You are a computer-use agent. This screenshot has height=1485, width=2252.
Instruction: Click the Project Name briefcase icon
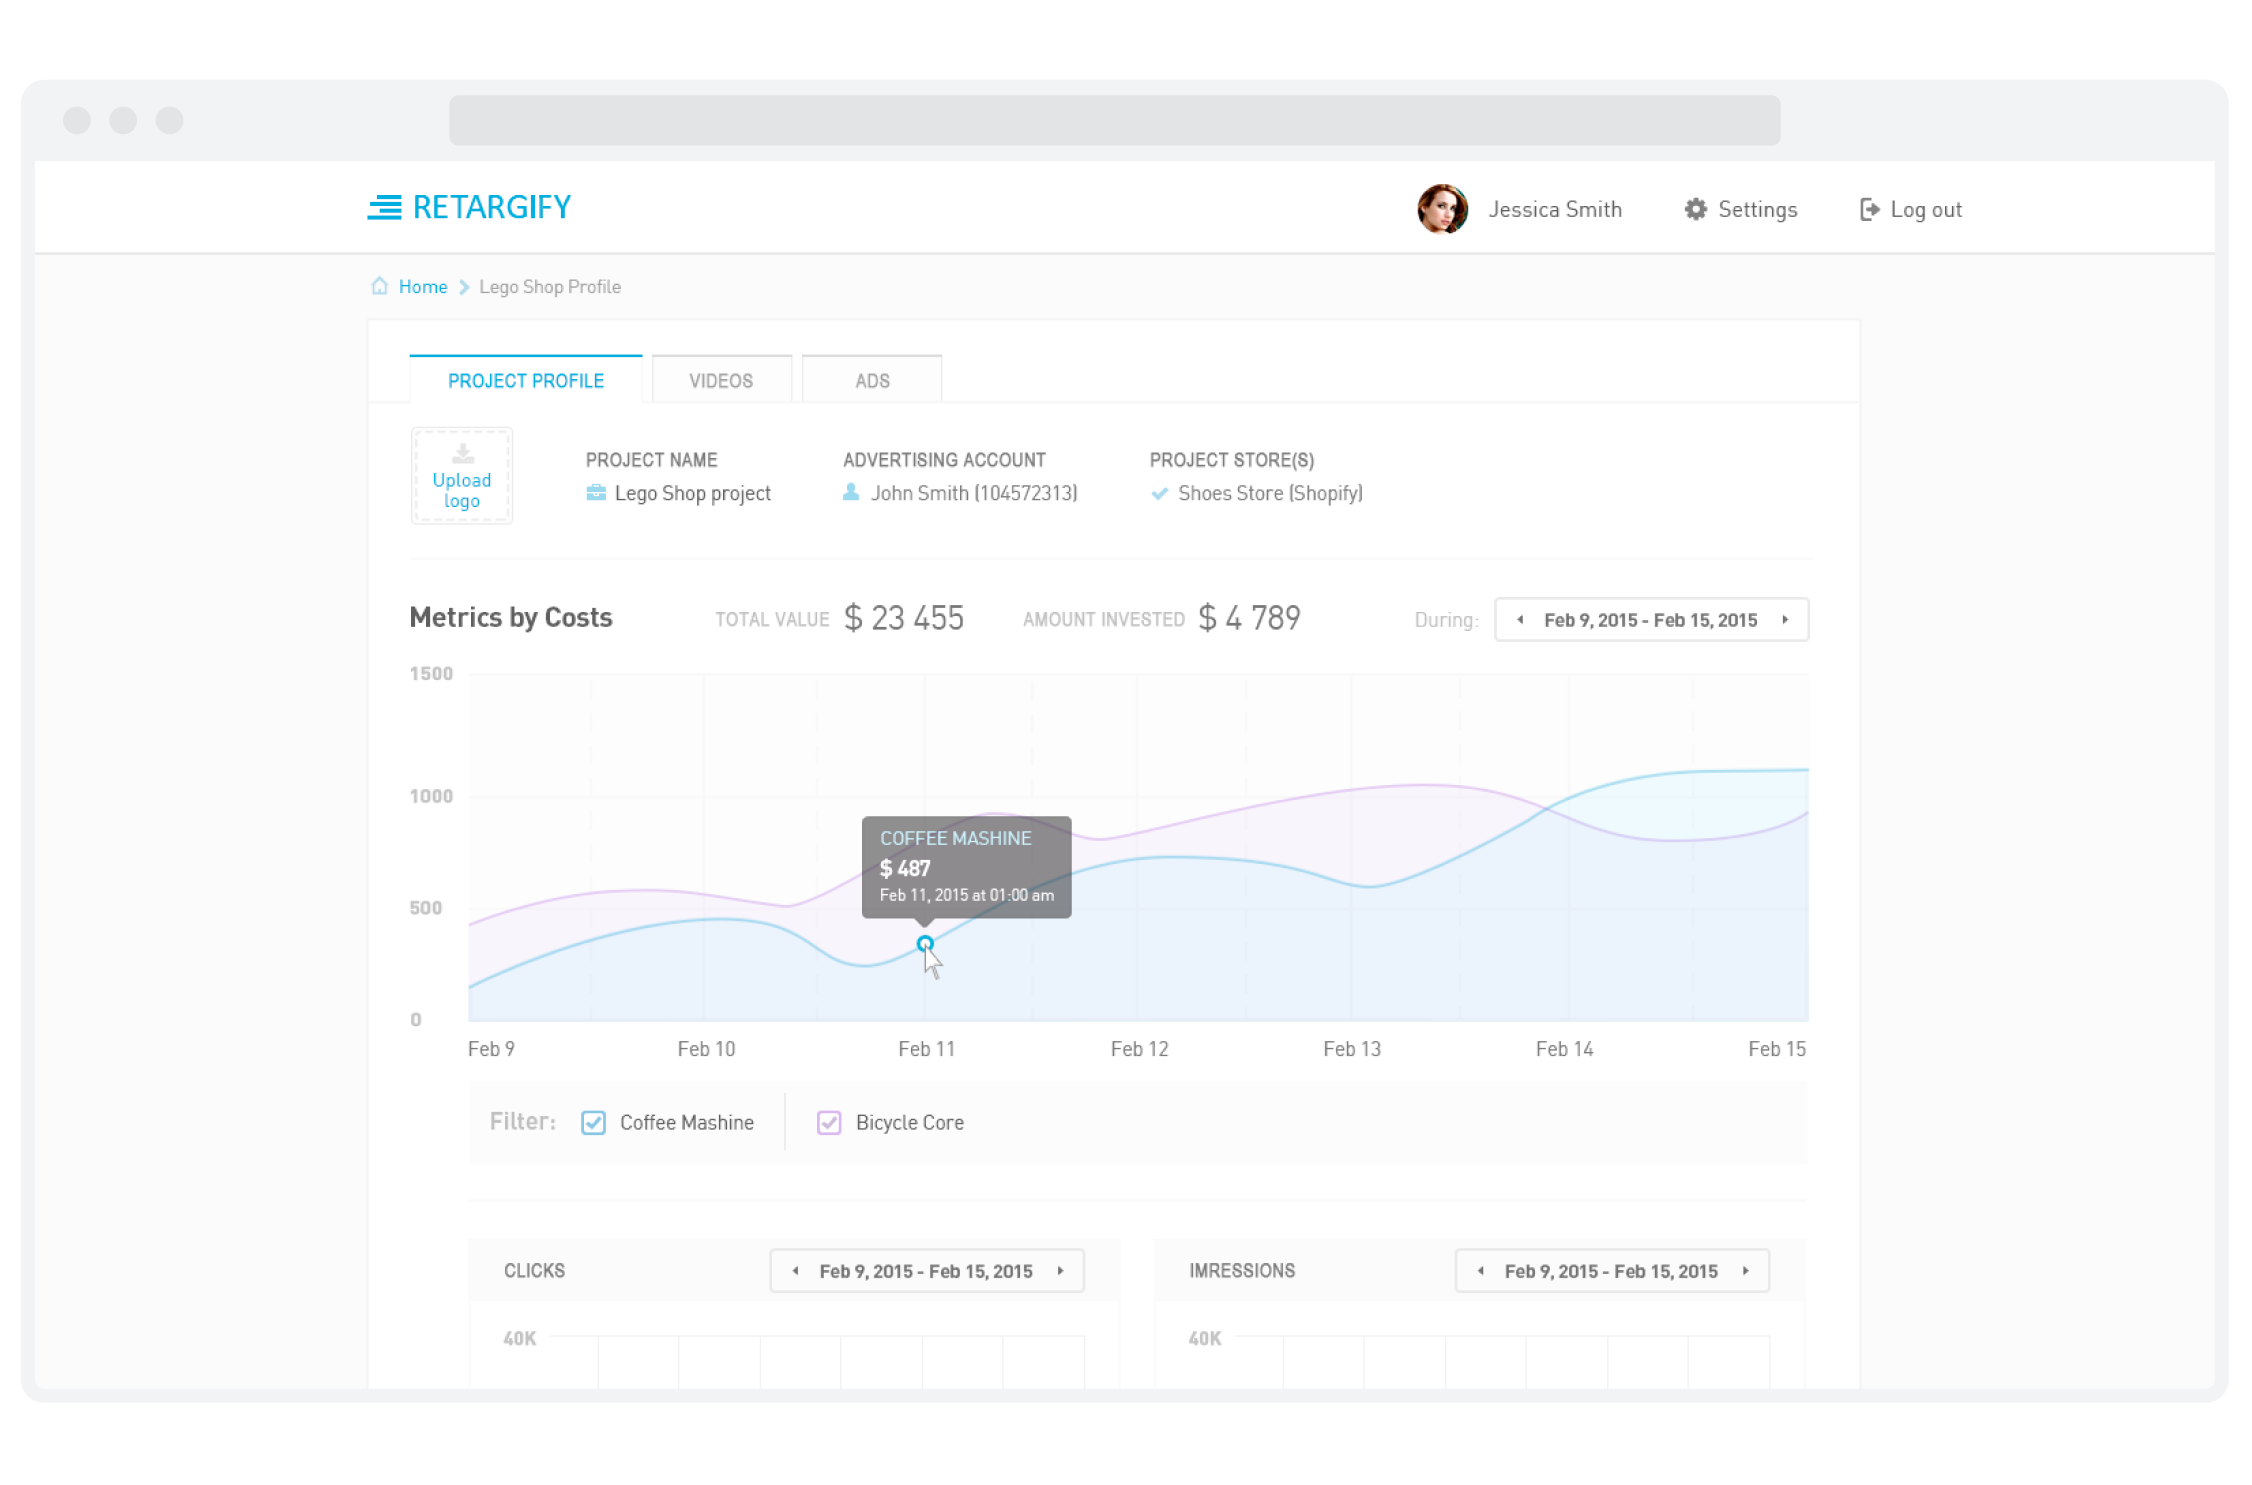(593, 492)
